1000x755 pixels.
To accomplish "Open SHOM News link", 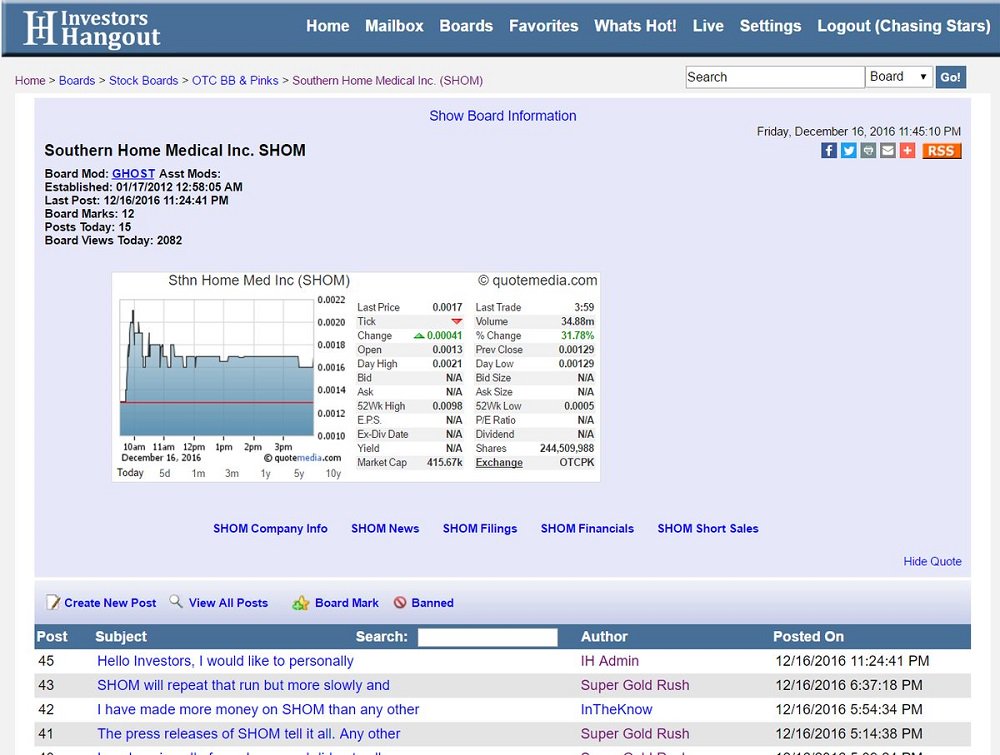I will (x=385, y=529).
